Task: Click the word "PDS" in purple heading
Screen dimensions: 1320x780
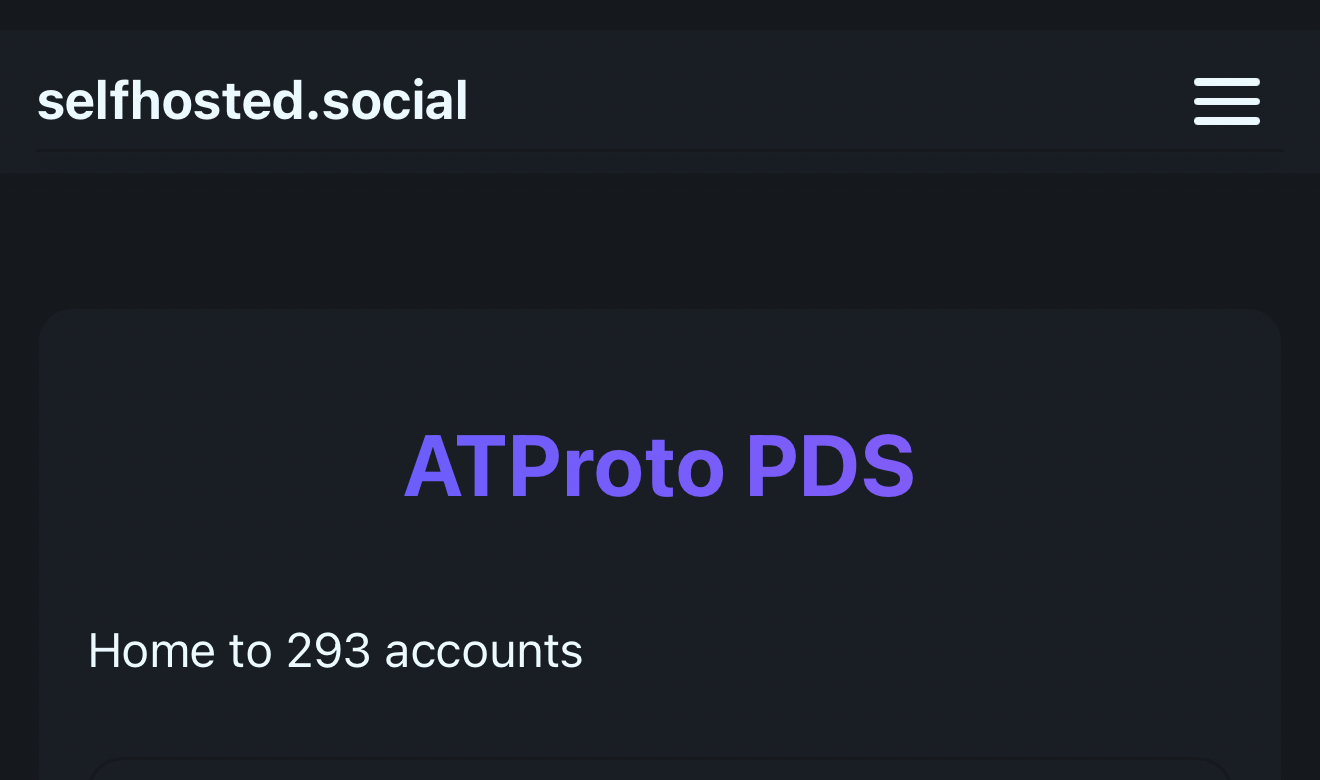Action: 830,467
